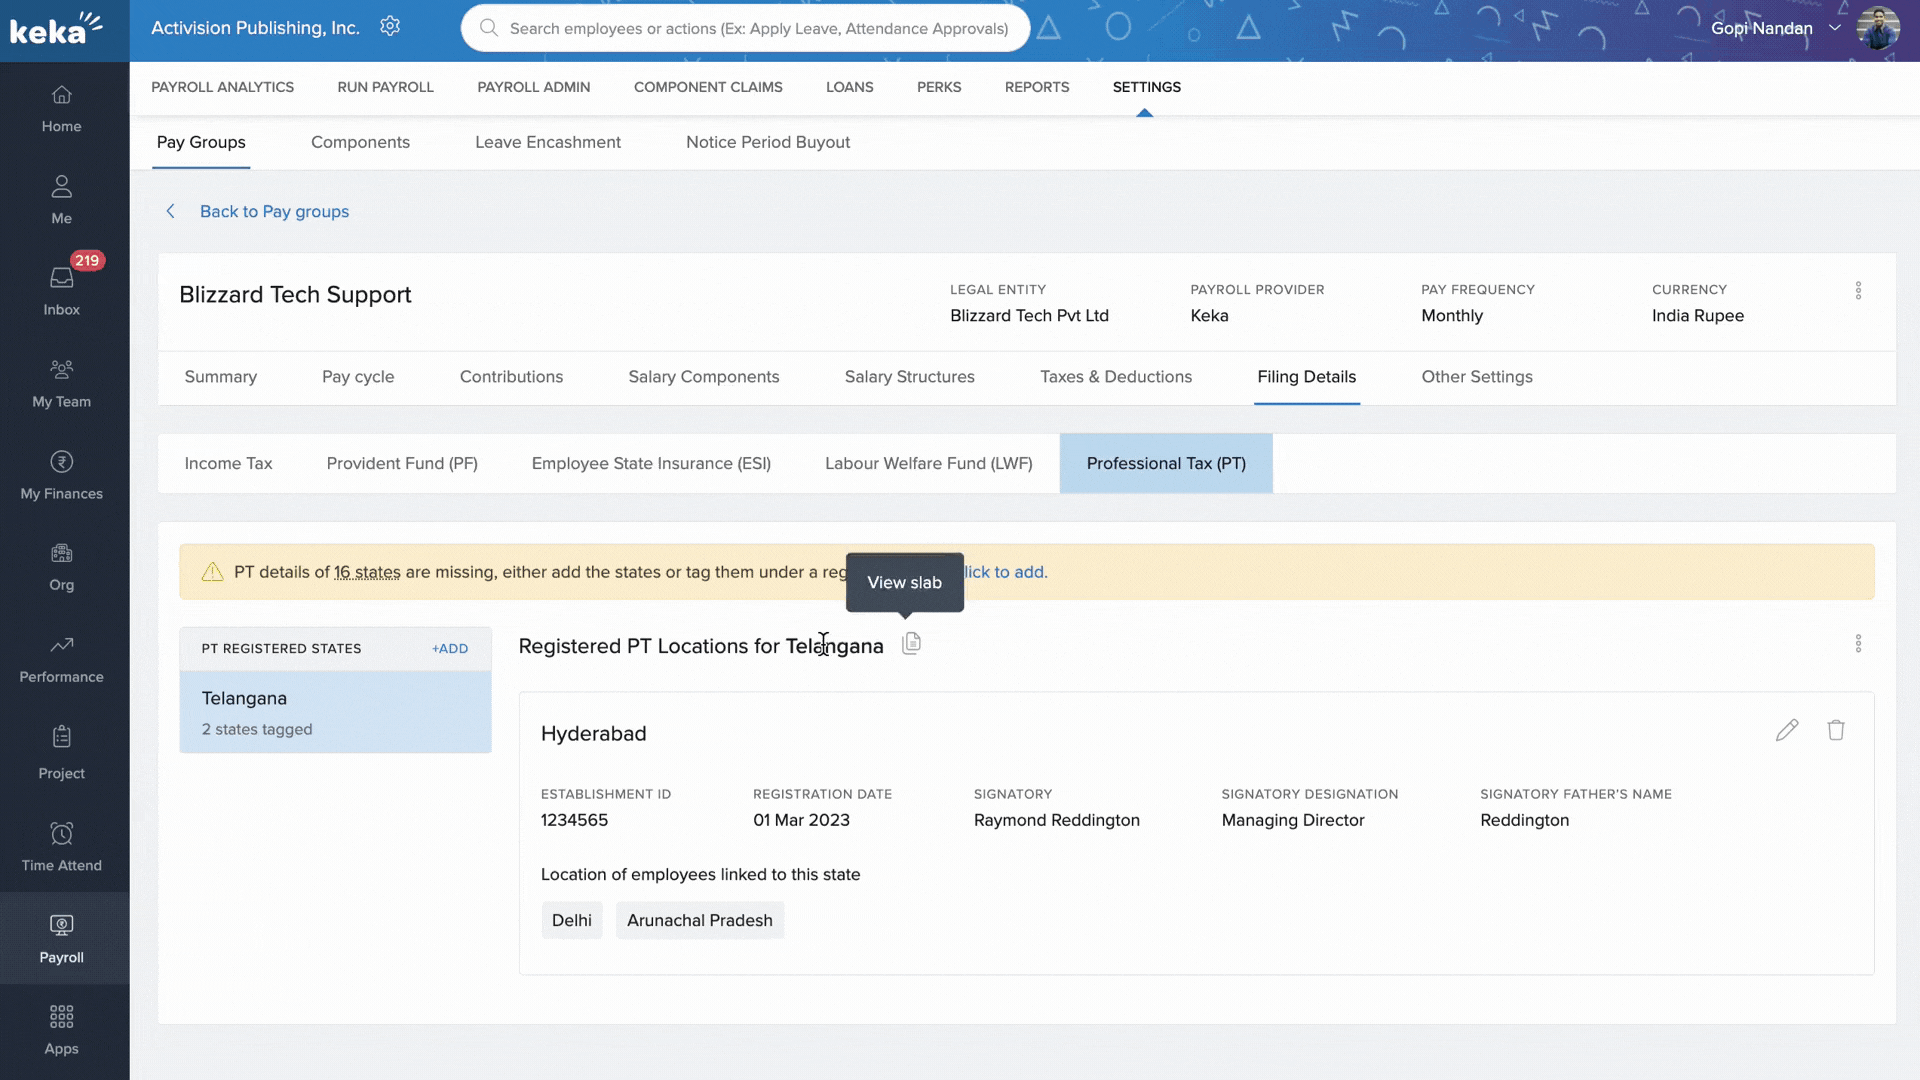Open the Taxes & Deductions tab
Screen dimensions: 1920x1080
tap(1115, 377)
